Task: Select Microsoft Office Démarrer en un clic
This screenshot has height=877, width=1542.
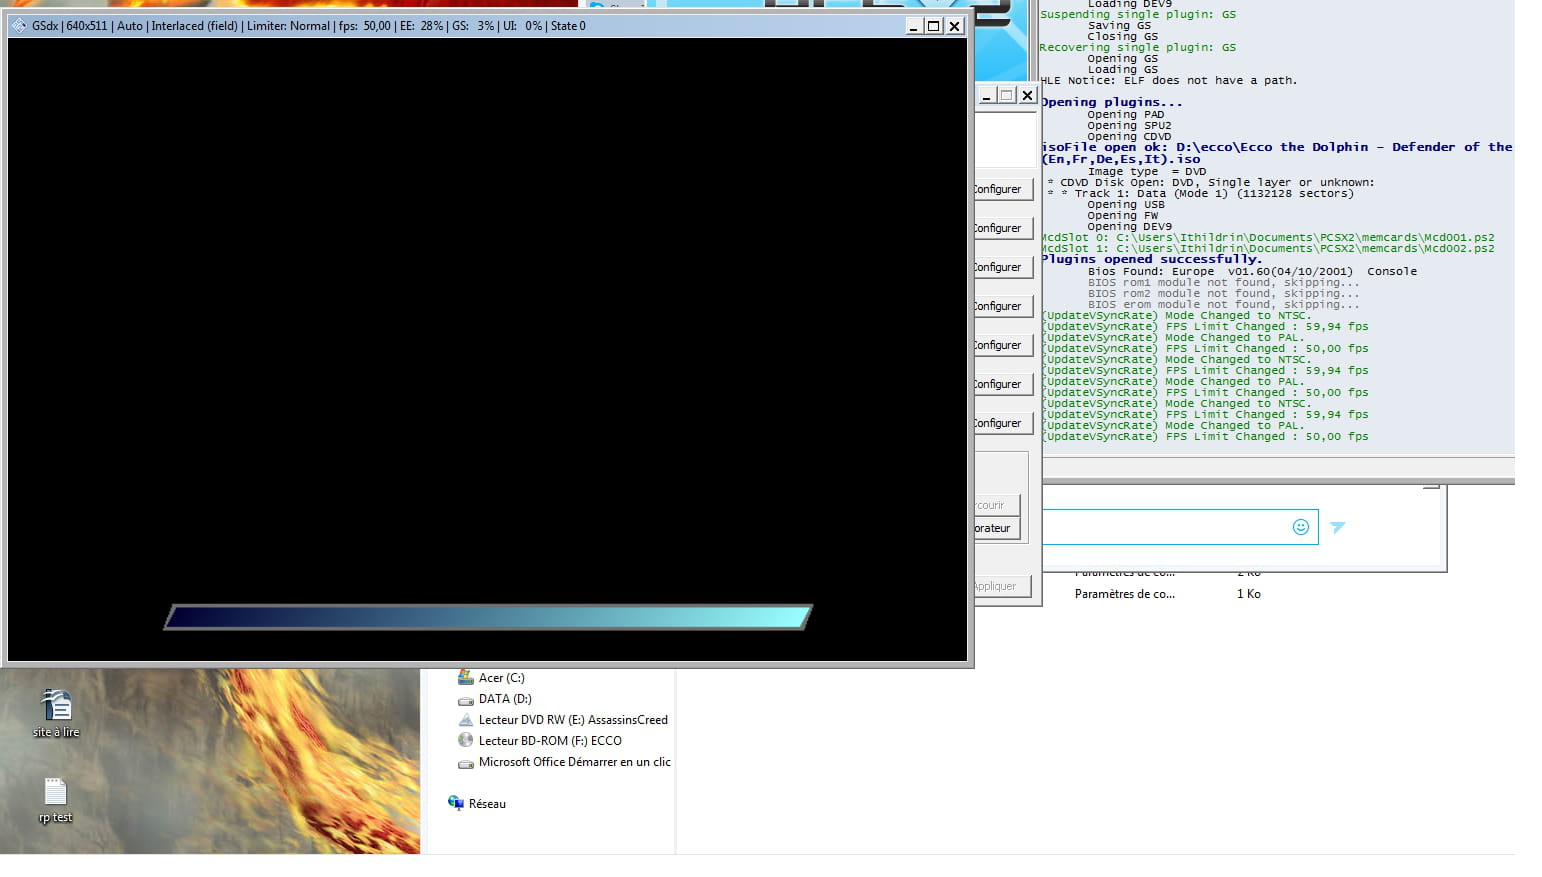Action: click(574, 762)
